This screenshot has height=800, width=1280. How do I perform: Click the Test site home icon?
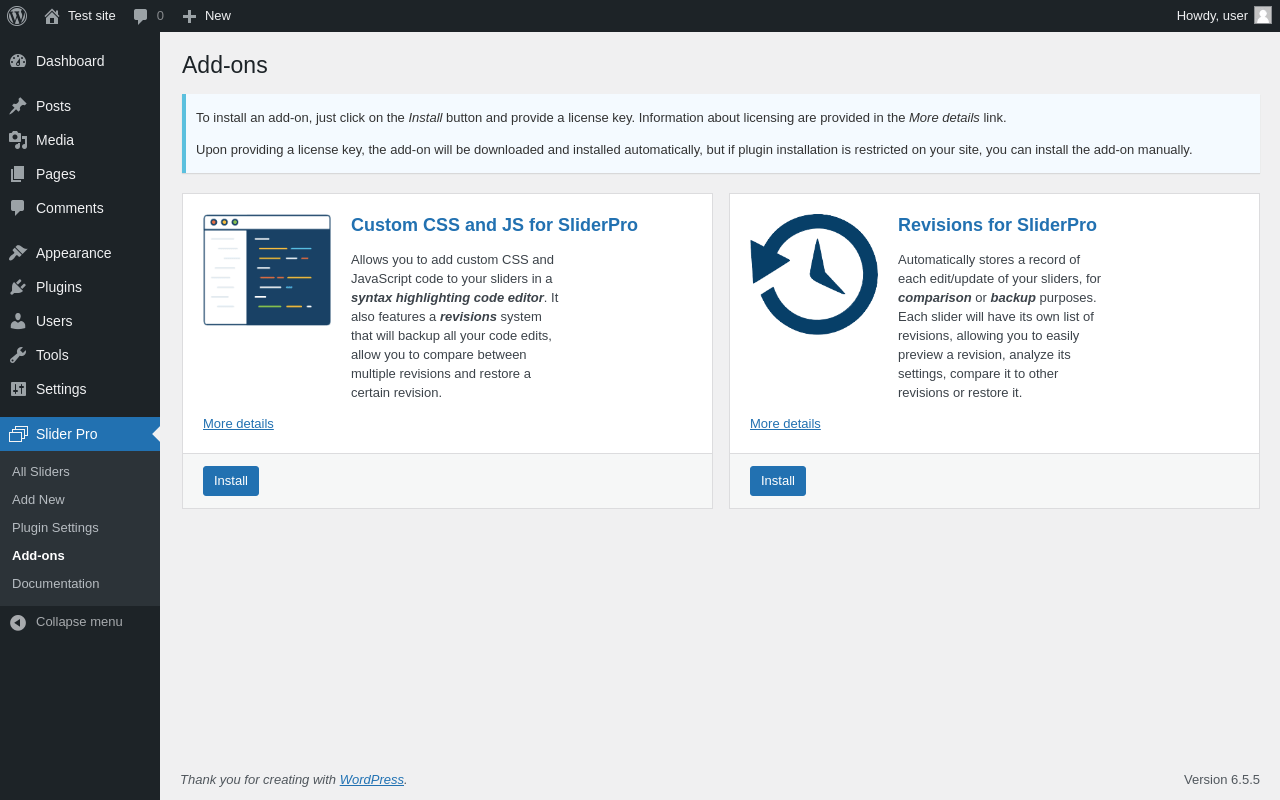[52, 16]
